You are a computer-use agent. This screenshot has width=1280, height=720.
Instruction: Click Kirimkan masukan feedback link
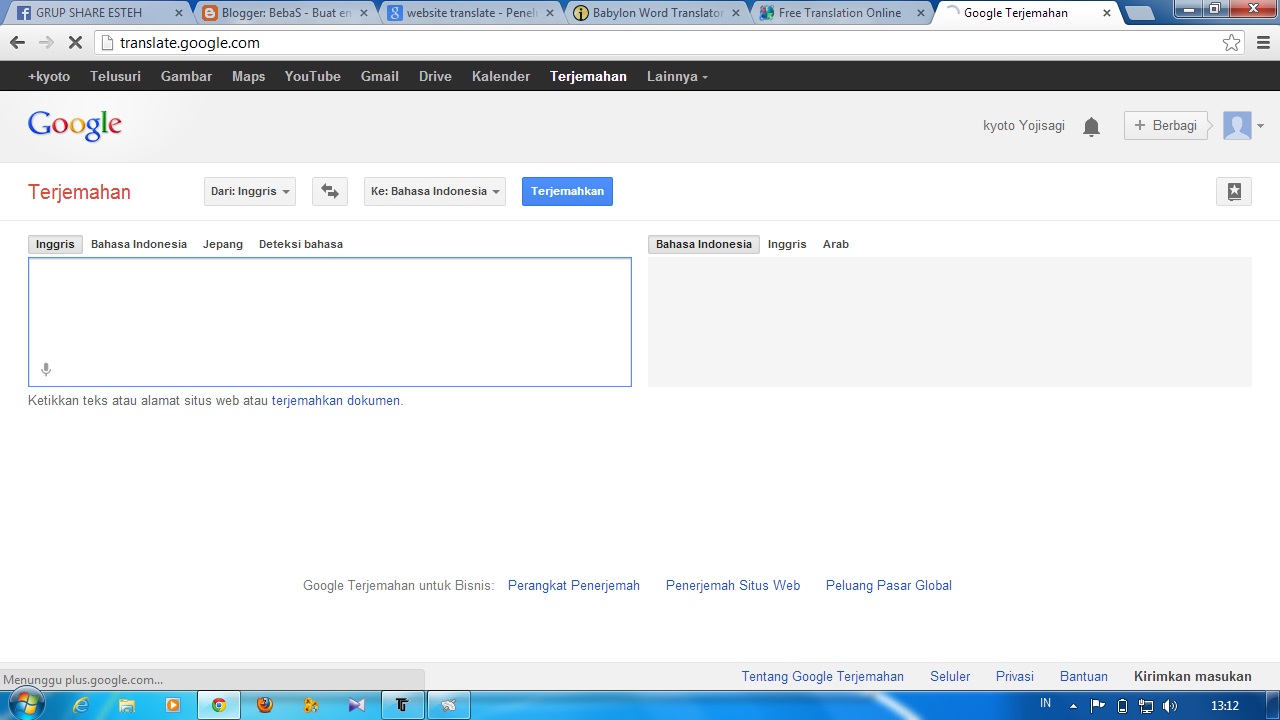point(1193,676)
